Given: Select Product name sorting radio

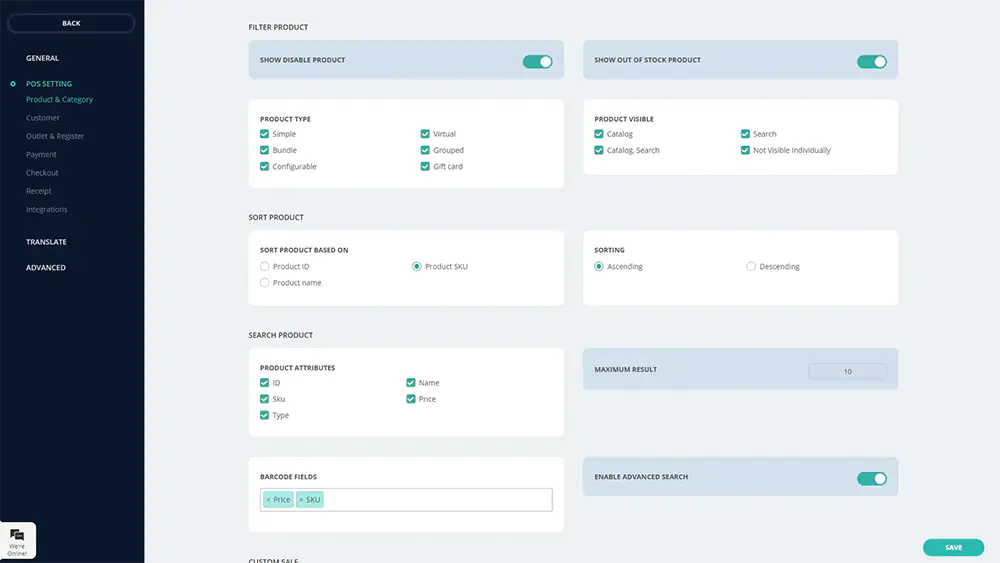Looking at the screenshot, I should (x=265, y=283).
